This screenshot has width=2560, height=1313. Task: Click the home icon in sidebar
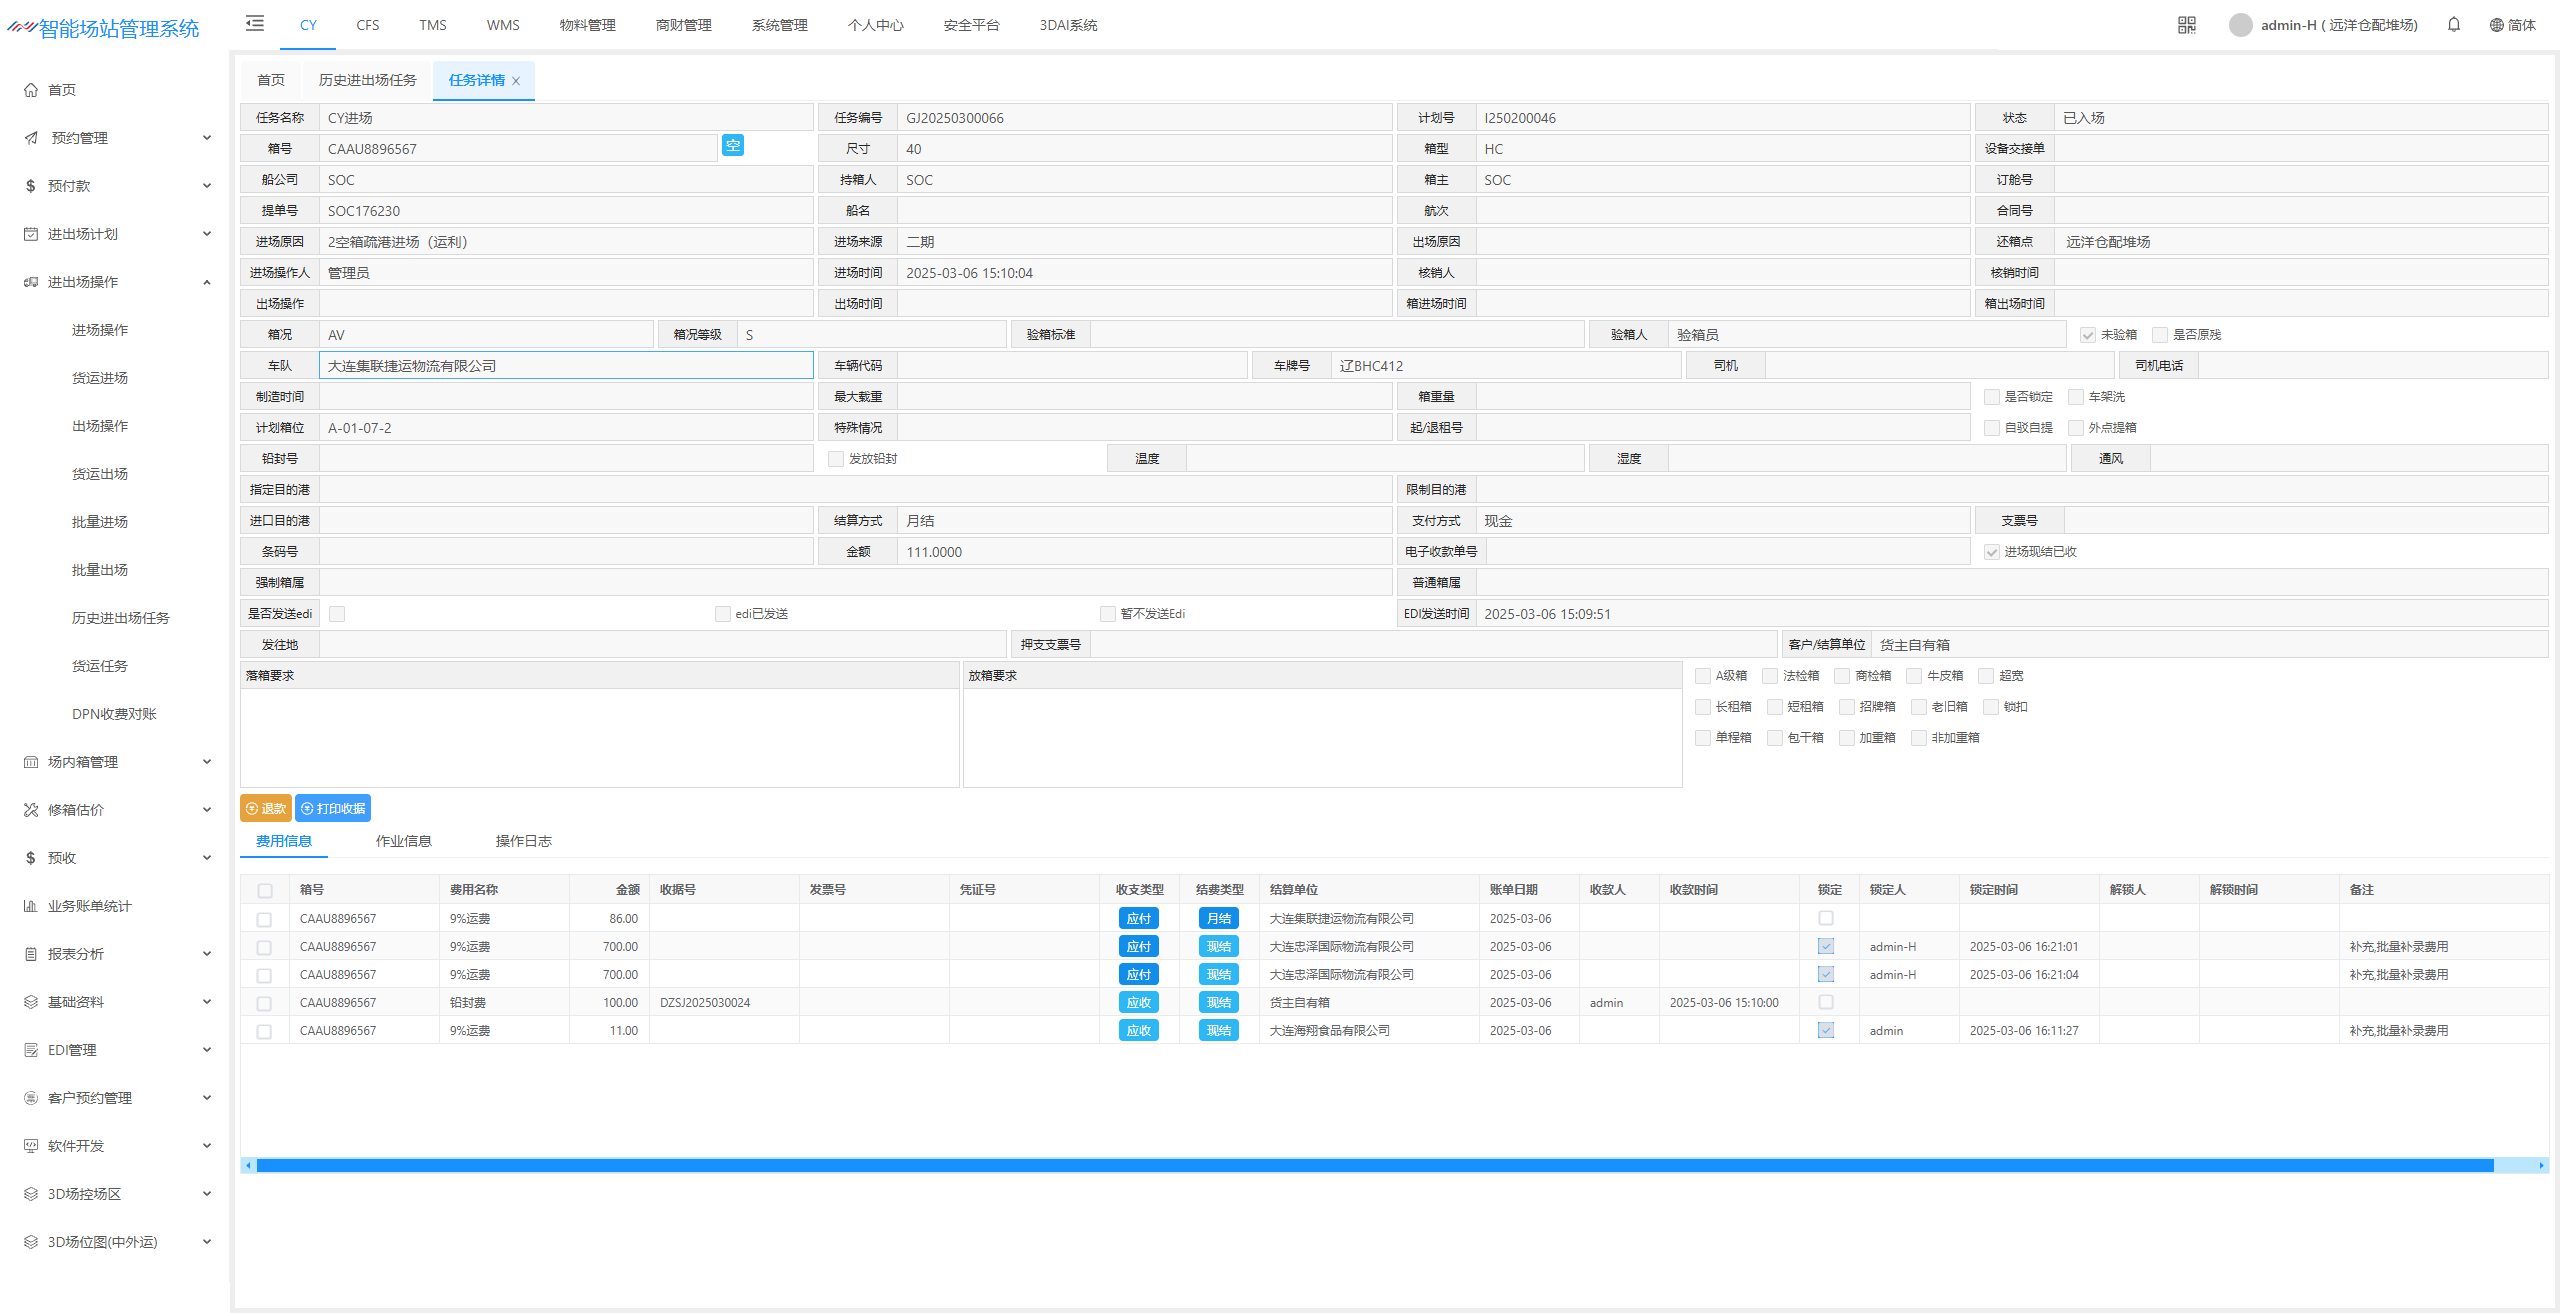(x=31, y=90)
